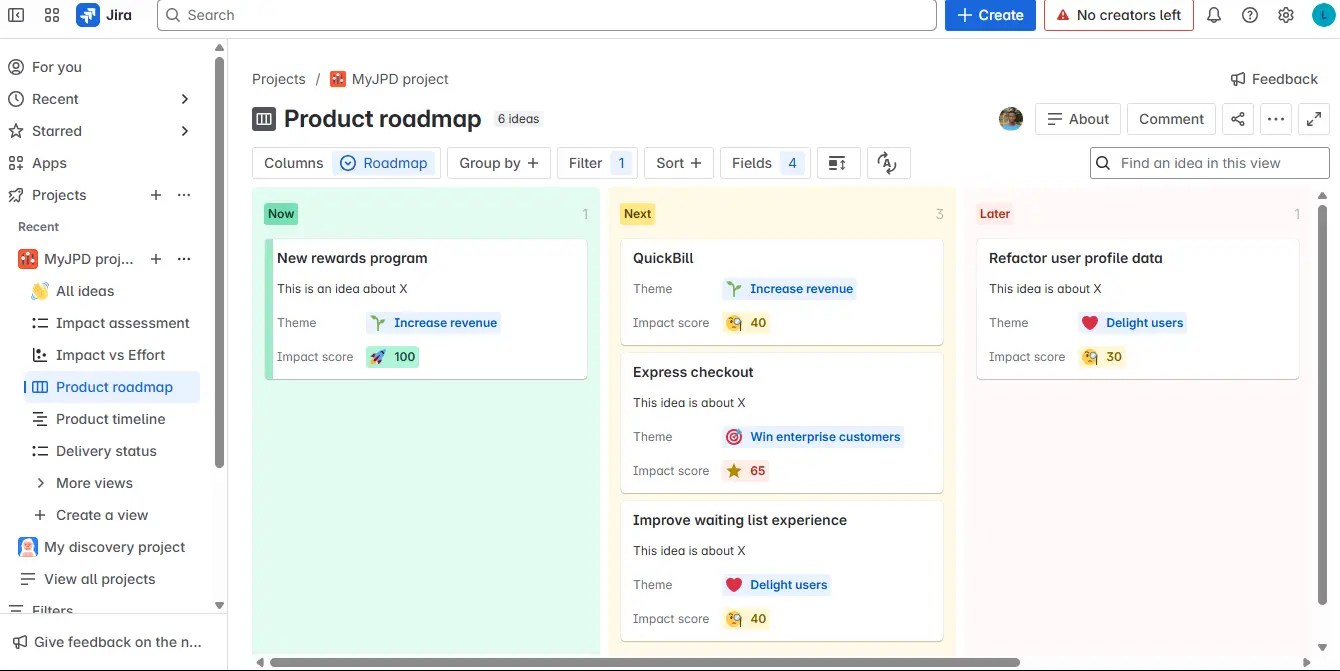Open Jira settings gear
Image resolution: width=1340 pixels, height=671 pixels.
1286,15
